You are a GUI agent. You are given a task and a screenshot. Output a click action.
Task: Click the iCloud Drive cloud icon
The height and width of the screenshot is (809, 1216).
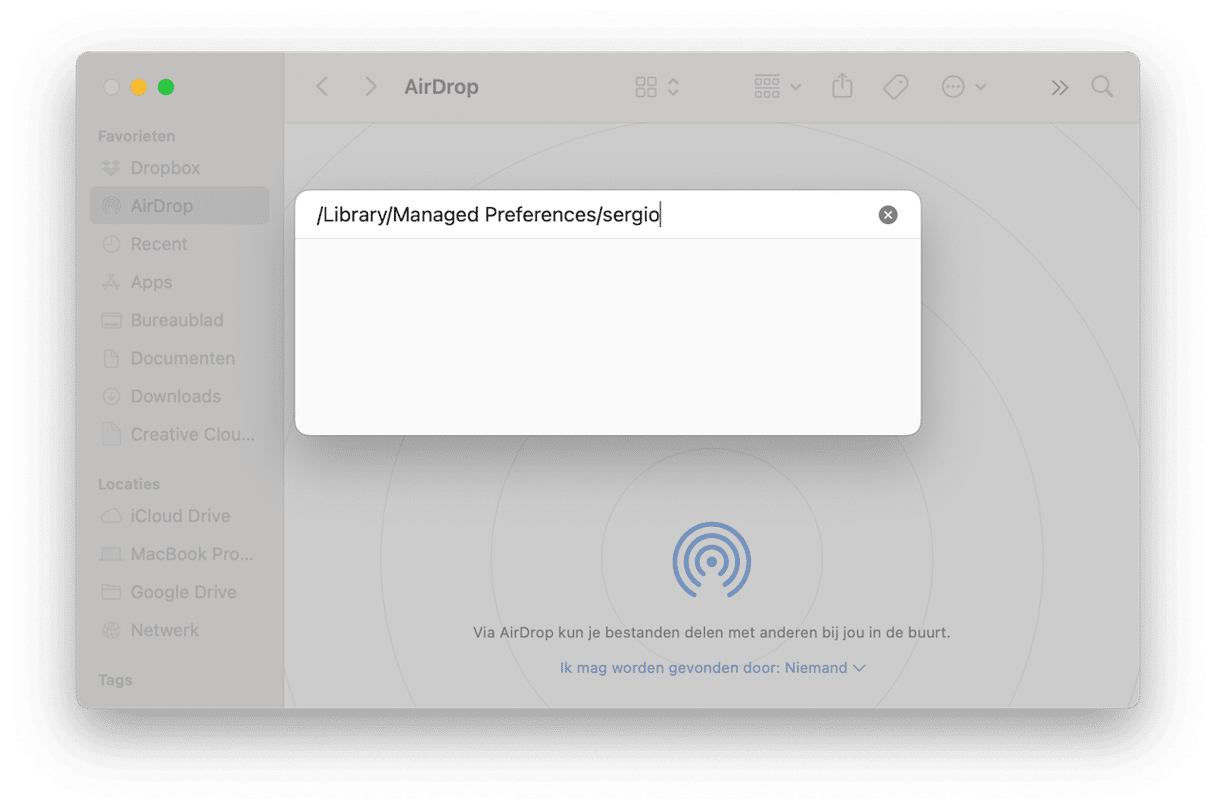tap(112, 516)
